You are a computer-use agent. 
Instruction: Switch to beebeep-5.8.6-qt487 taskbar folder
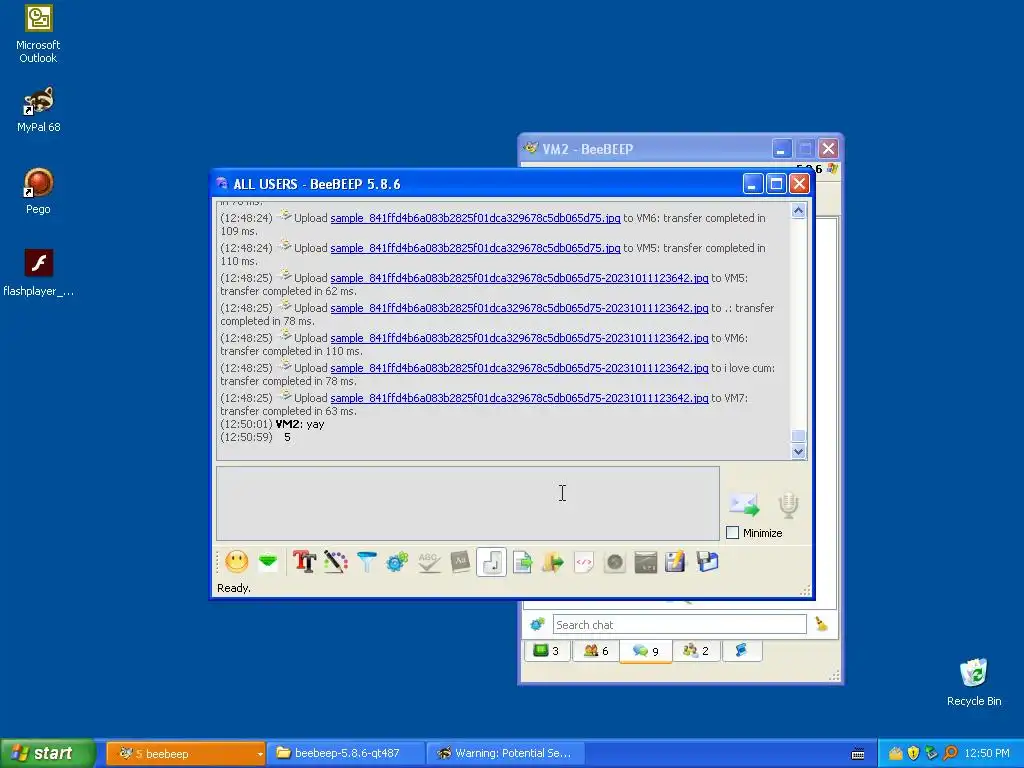346,754
